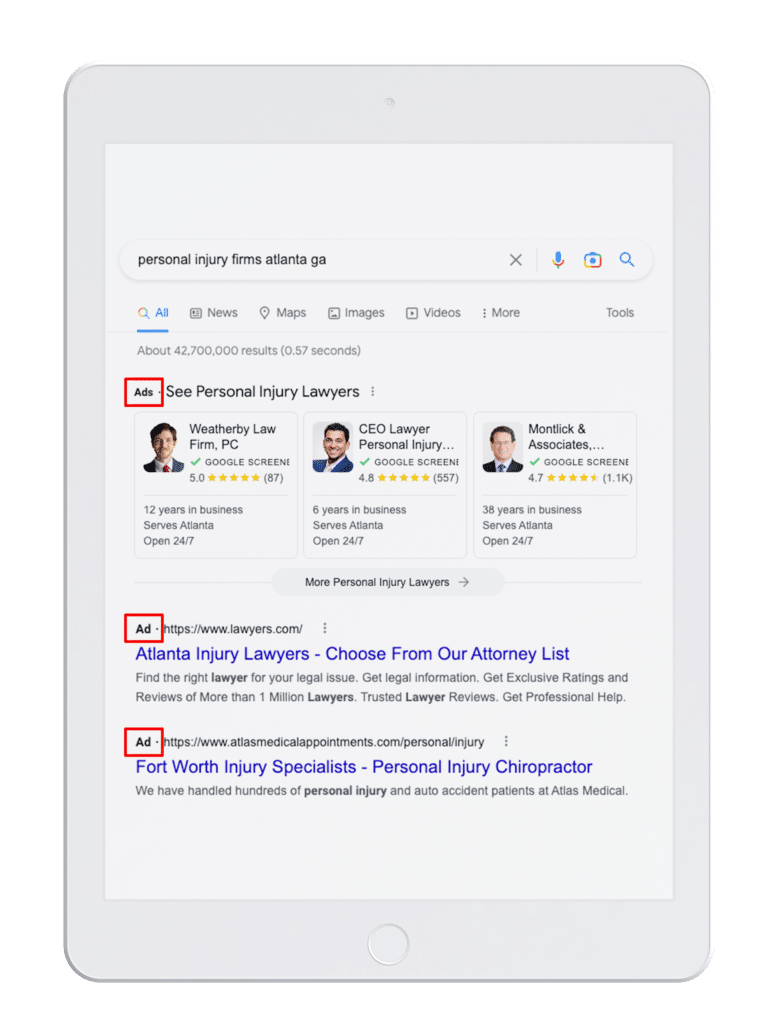Open Weatherby Law Firm, PC listing title
This screenshot has width=778, height=1024.
pyautogui.click(x=233, y=436)
